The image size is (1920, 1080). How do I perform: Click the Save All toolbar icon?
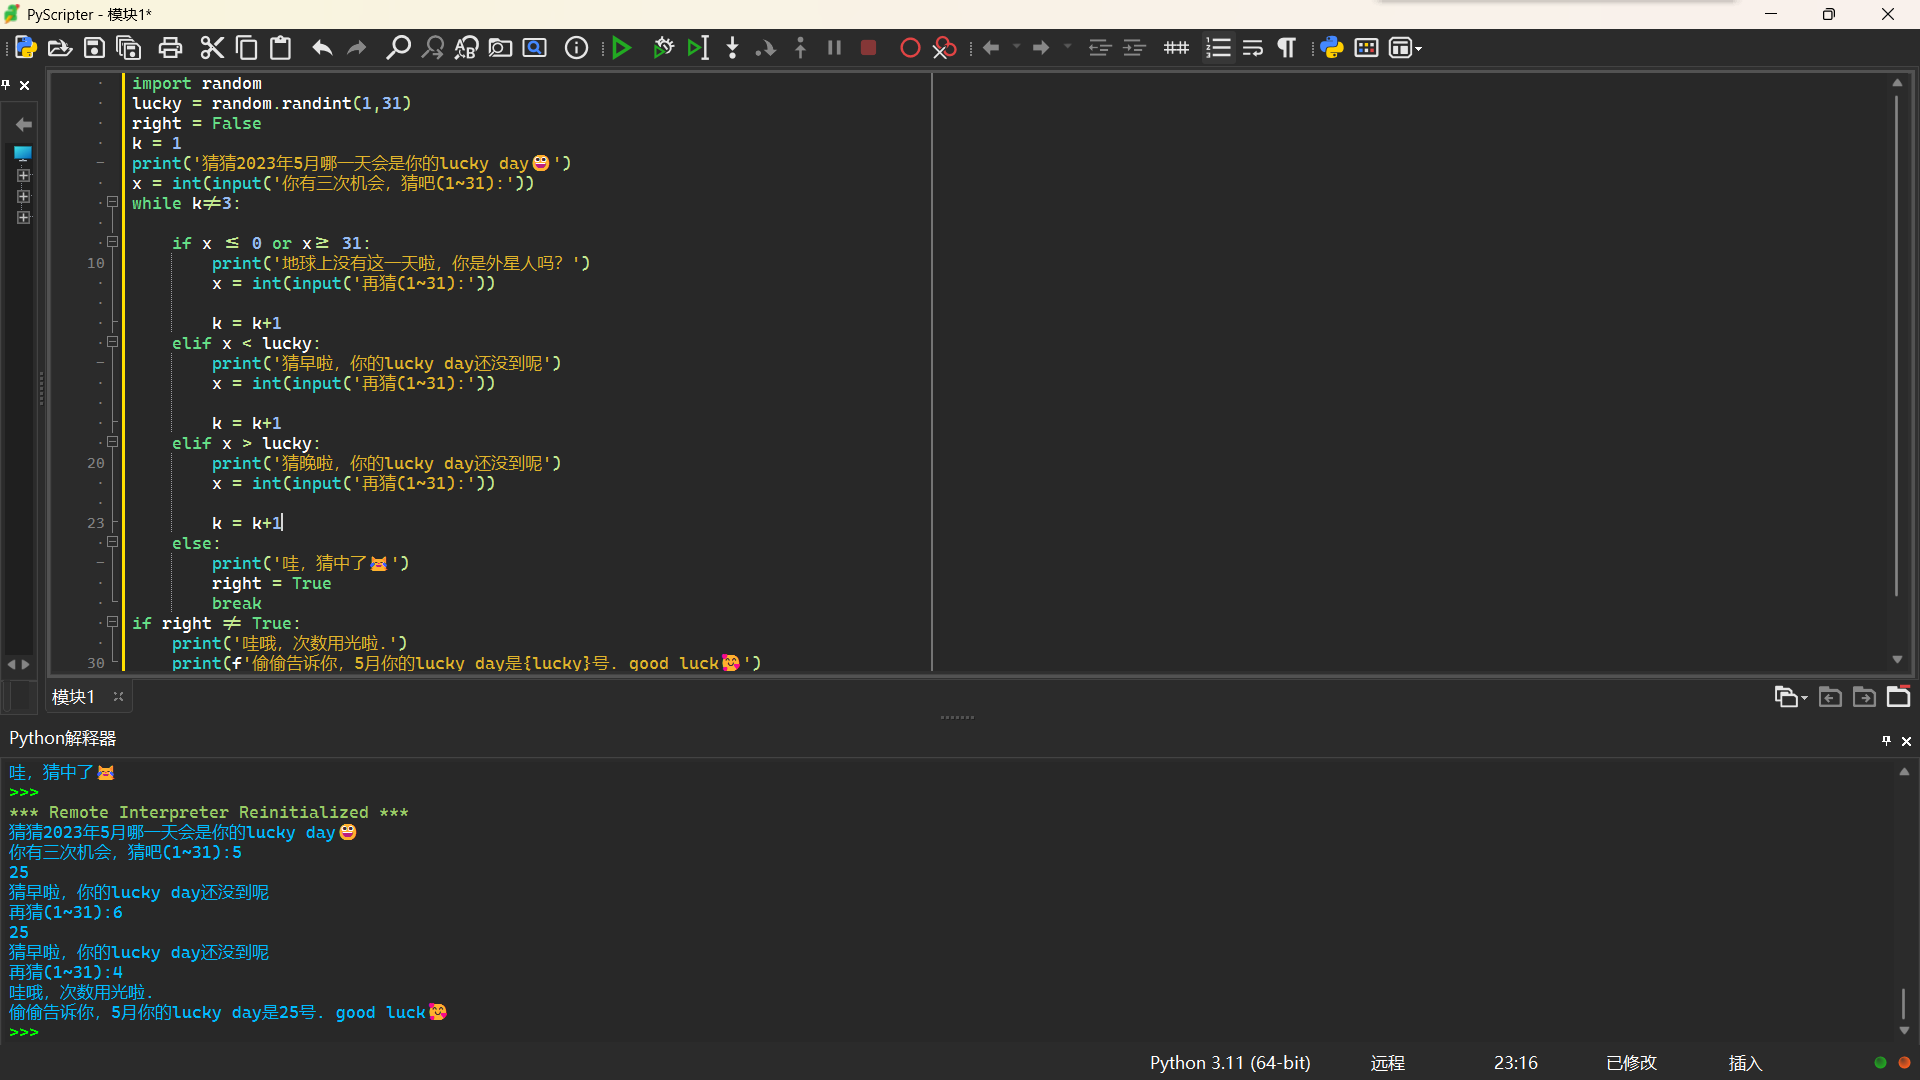pos(129,48)
